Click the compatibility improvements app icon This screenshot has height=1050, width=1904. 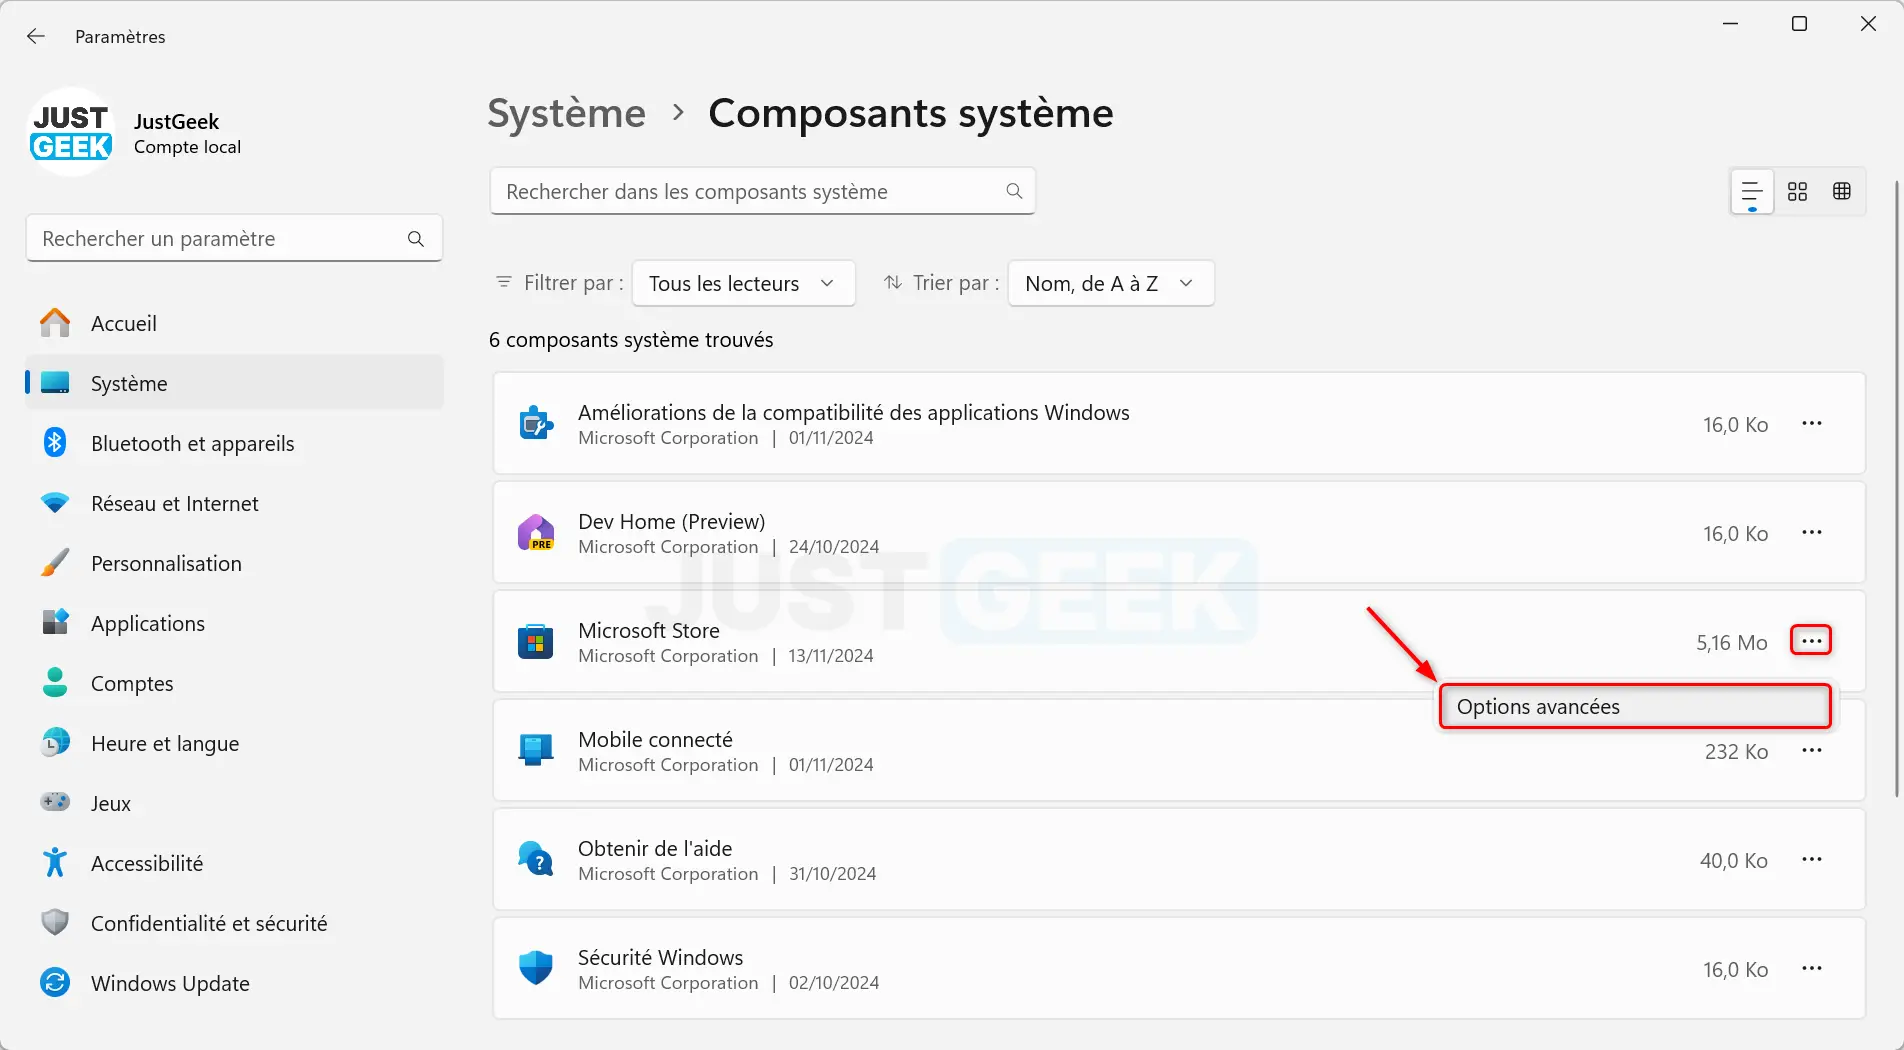[x=536, y=424]
